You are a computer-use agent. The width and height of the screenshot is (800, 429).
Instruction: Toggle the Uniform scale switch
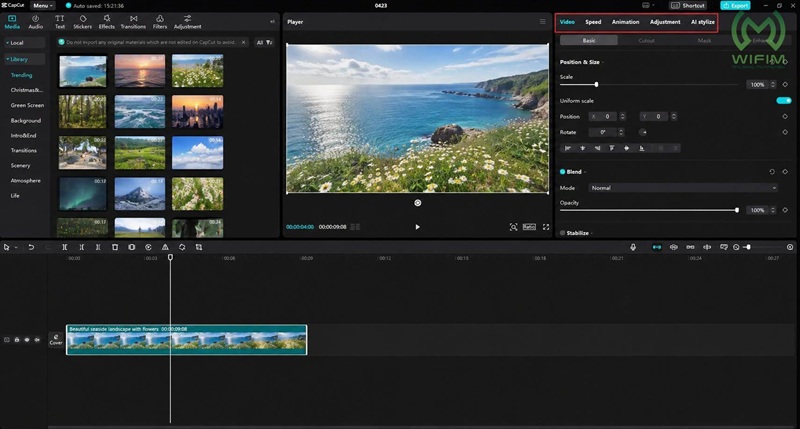(x=784, y=100)
